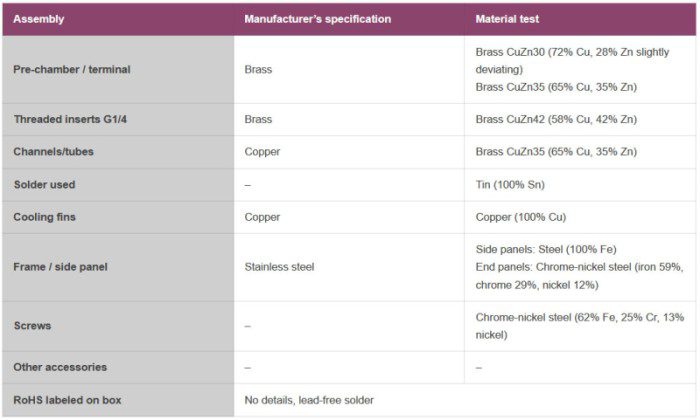Viewport: 700px width, 420px height.
Task: Click the No details, lead-free solder text
Action: 309,400
